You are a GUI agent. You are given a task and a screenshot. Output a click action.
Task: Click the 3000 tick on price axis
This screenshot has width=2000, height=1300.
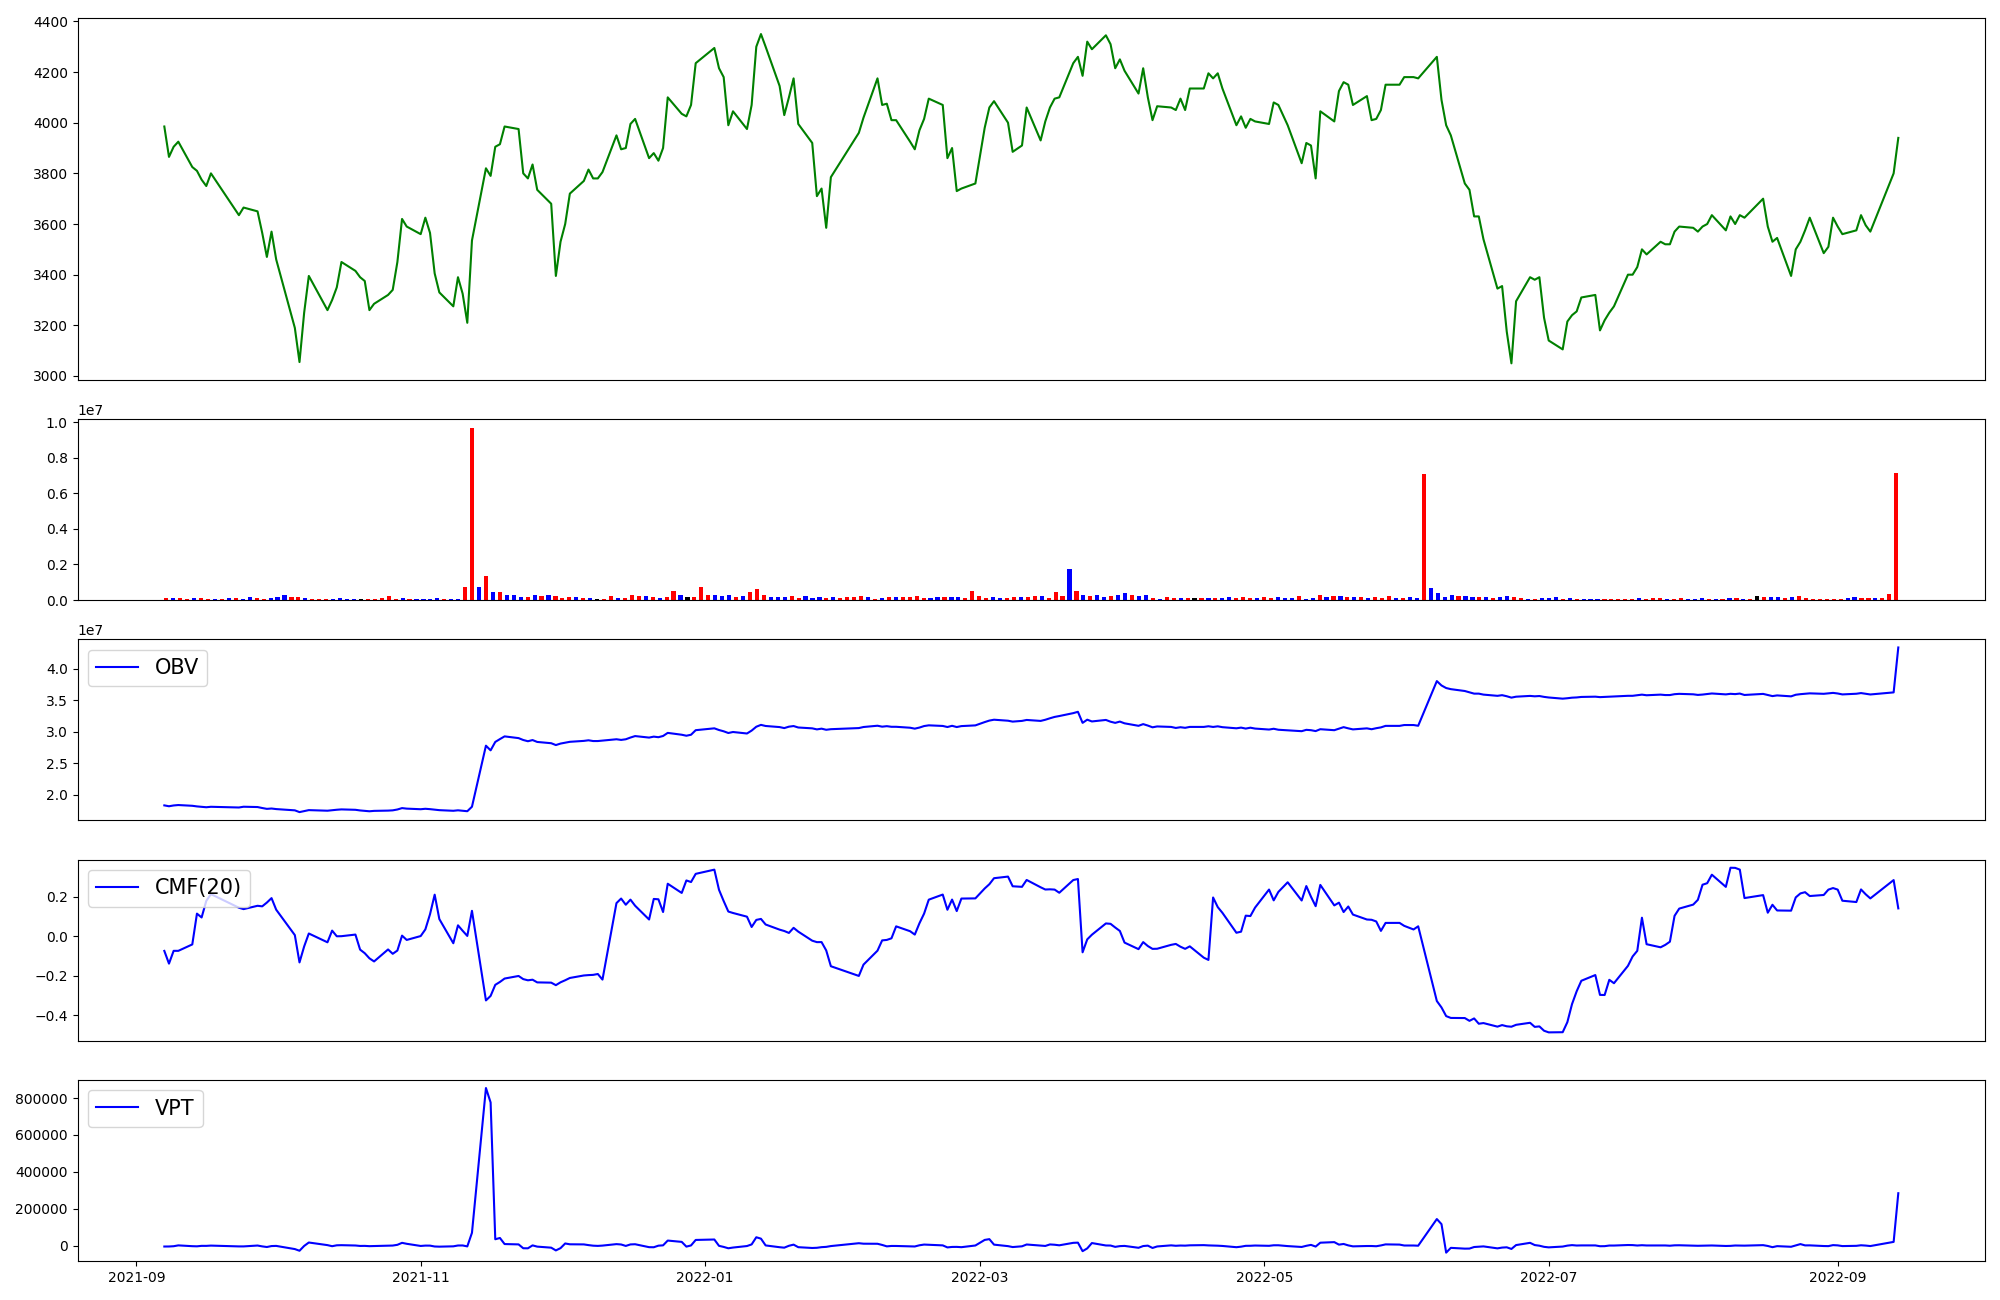pyautogui.click(x=51, y=377)
